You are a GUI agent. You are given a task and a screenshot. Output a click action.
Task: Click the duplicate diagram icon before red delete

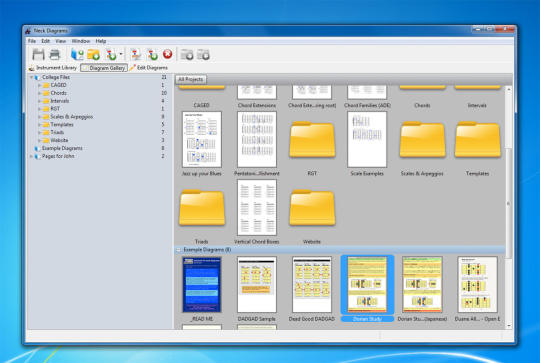click(x=152, y=54)
